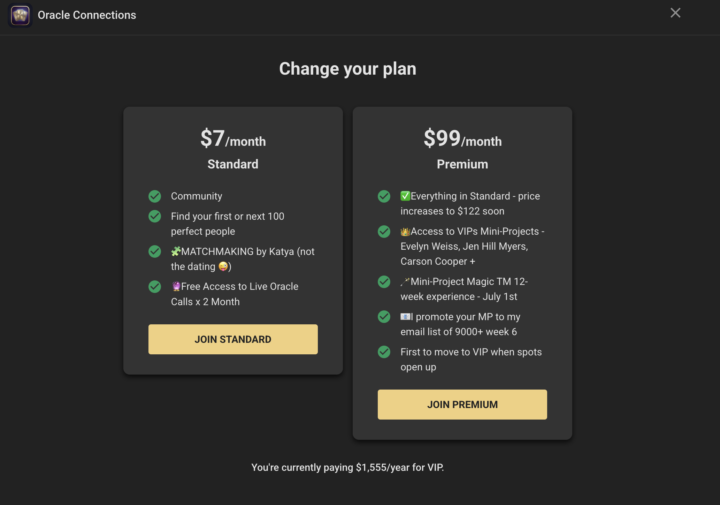Click checkmark beside Free Access to Live Oracle
The height and width of the screenshot is (505, 720).
coord(155,286)
